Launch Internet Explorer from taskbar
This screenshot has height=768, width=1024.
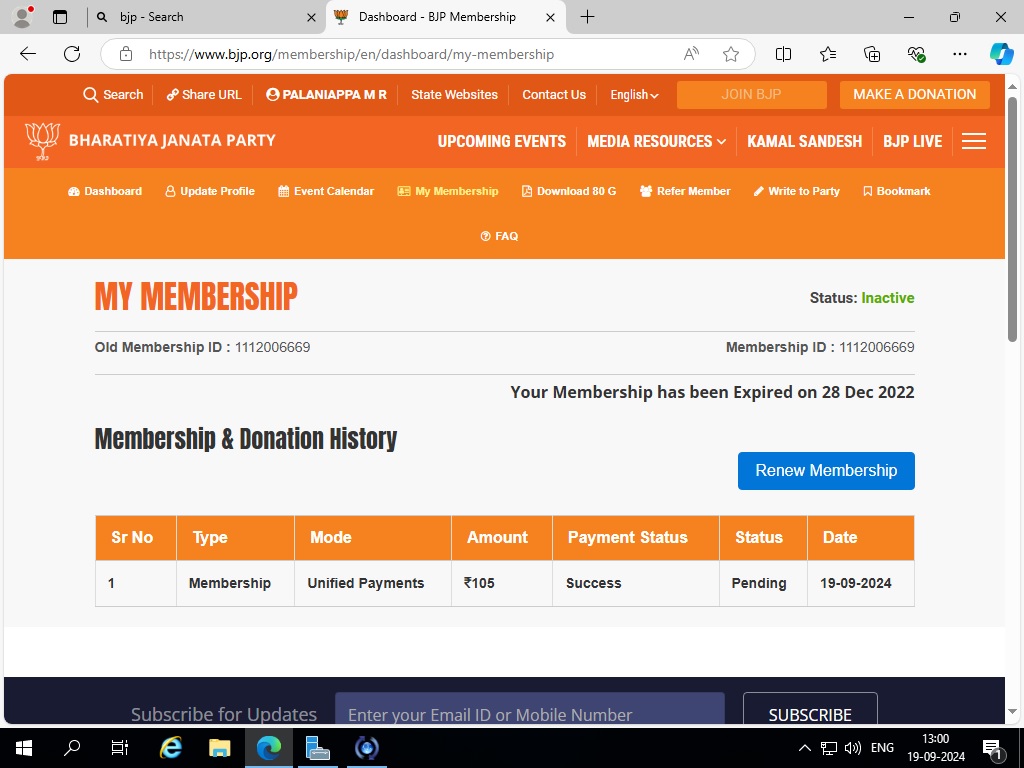point(170,748)
